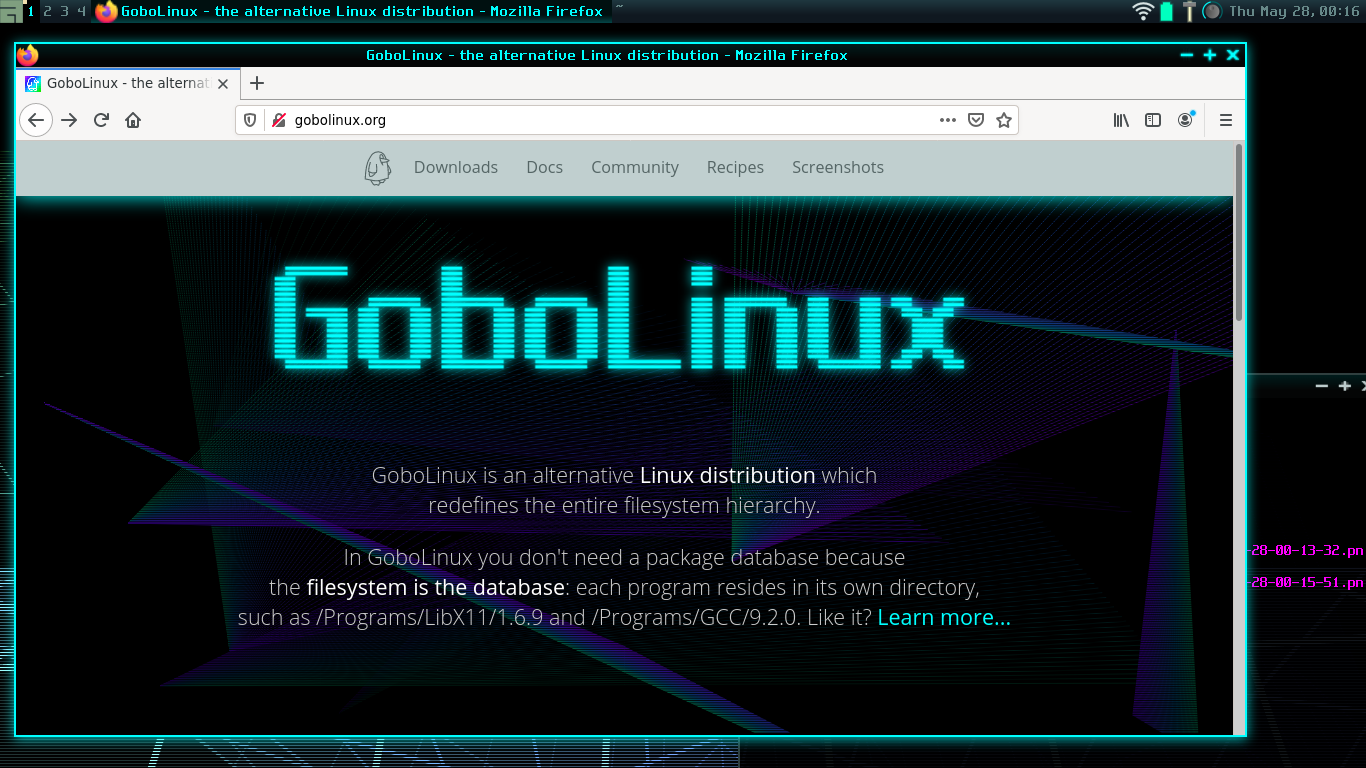Open the Firefox home page
Screen dimensions: 1366x768
[x=133, y=119]
